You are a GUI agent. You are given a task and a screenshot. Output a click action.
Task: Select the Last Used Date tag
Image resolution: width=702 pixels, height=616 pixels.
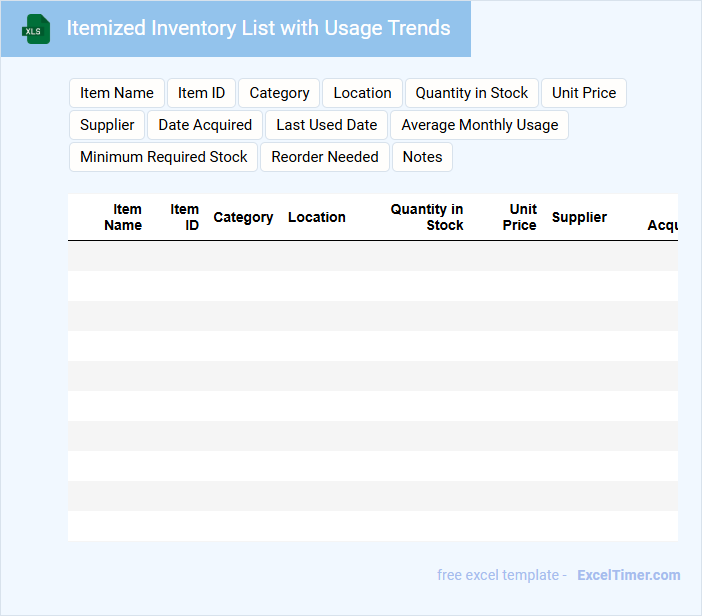pos(326,125)
